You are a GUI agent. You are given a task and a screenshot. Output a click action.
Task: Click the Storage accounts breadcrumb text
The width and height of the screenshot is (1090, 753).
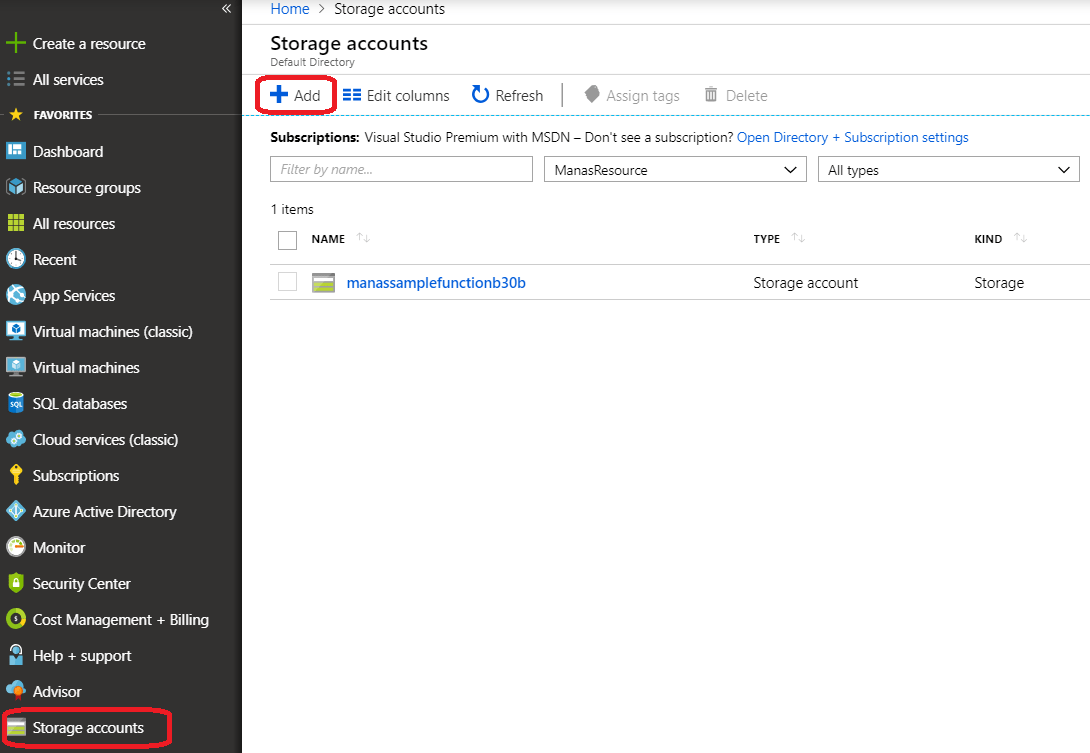389,9
